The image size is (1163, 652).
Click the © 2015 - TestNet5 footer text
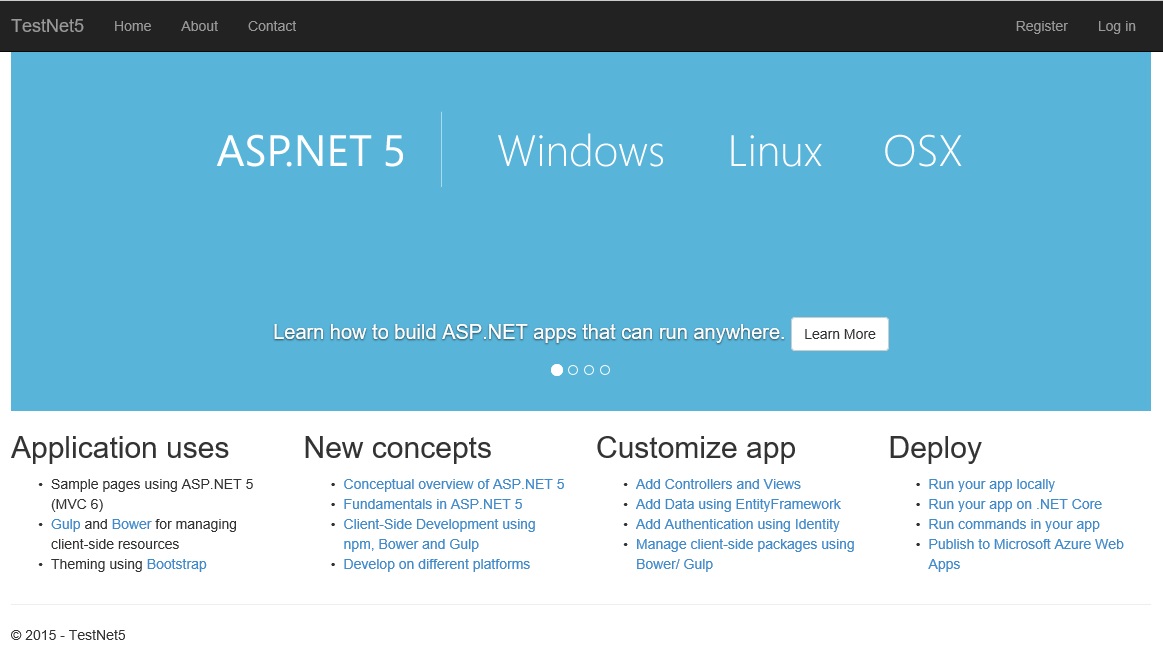point(68,635)
